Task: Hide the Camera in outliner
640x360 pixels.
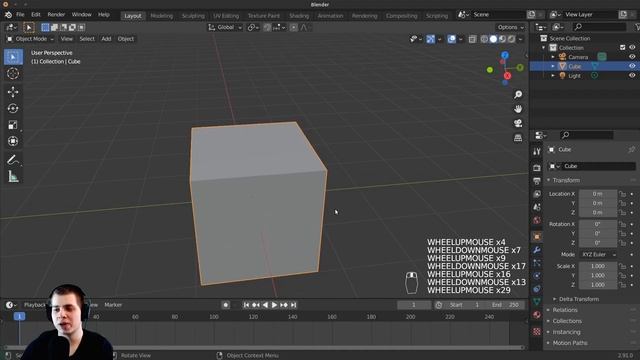Action: click(632, 57)
